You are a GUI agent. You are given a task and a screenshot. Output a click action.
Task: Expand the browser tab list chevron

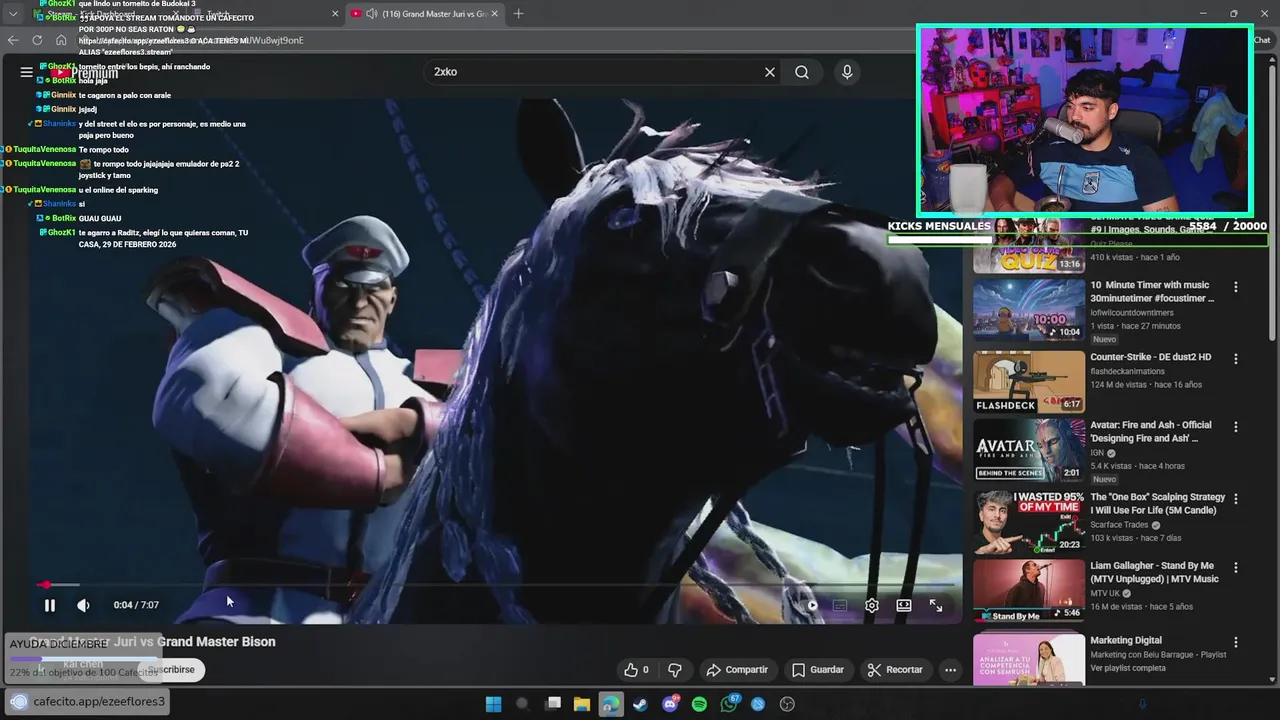coord(13,14)
